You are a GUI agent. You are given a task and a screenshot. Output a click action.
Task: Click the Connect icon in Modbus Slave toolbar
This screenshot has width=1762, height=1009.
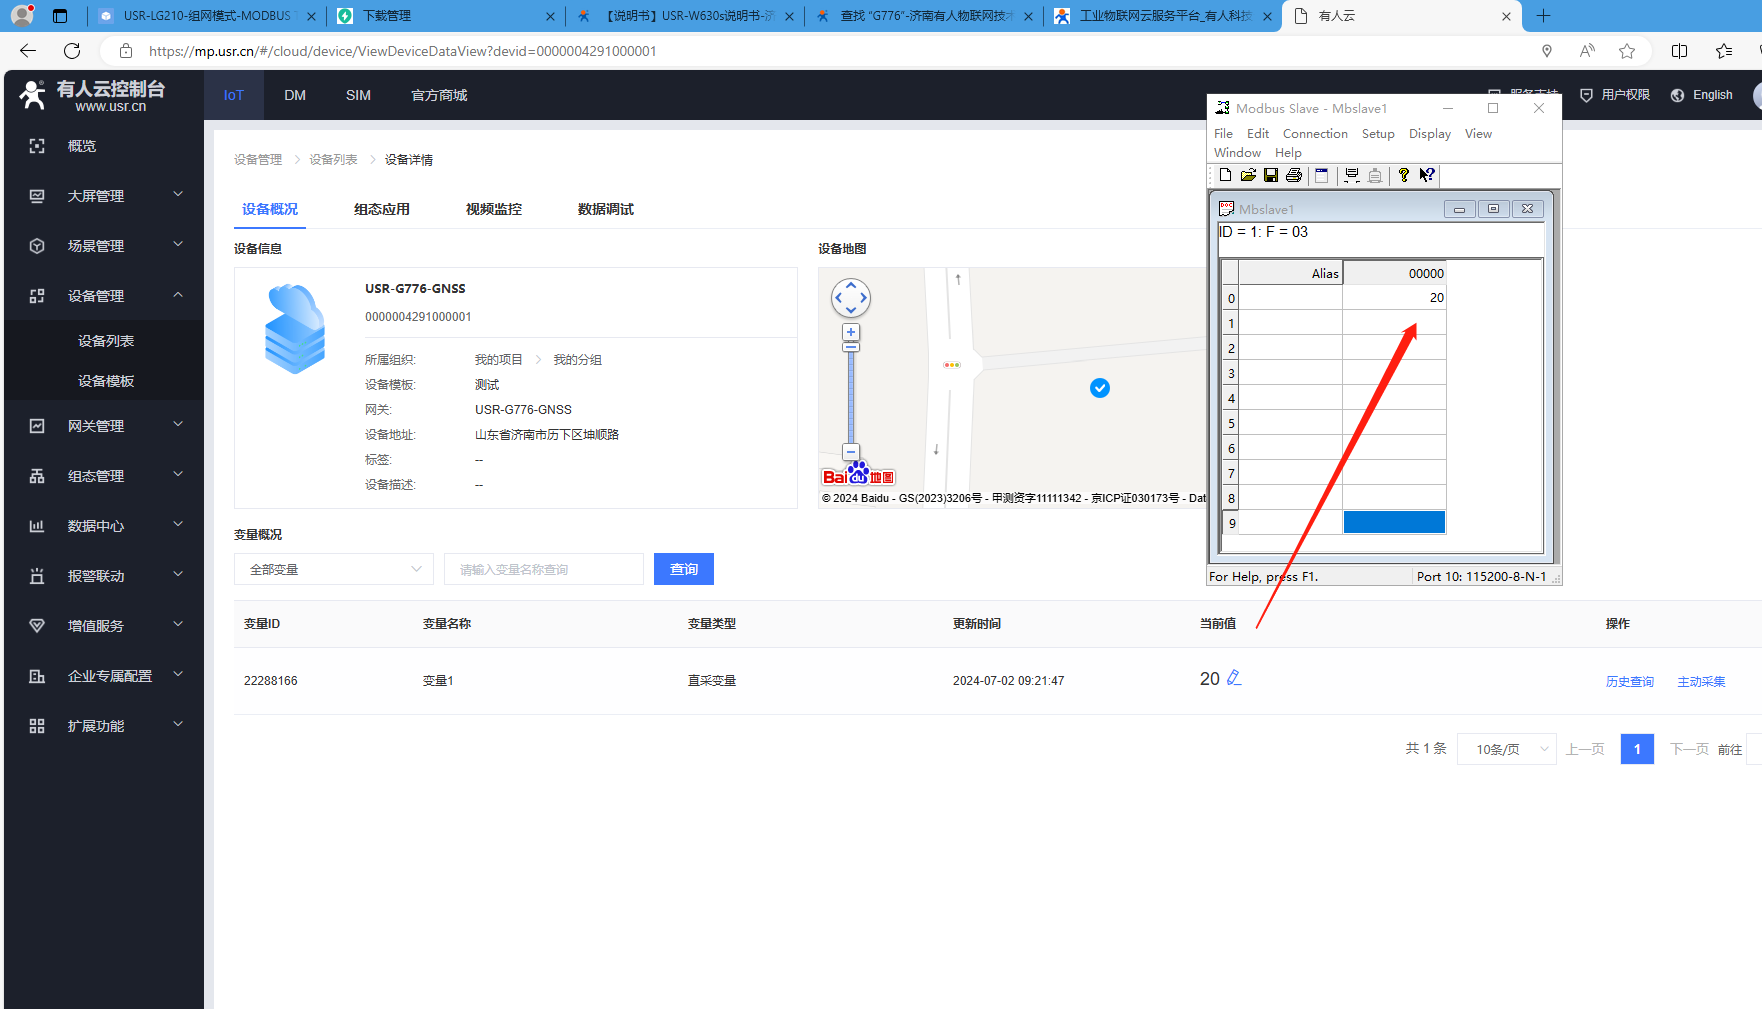click(x=1352, y=175)
